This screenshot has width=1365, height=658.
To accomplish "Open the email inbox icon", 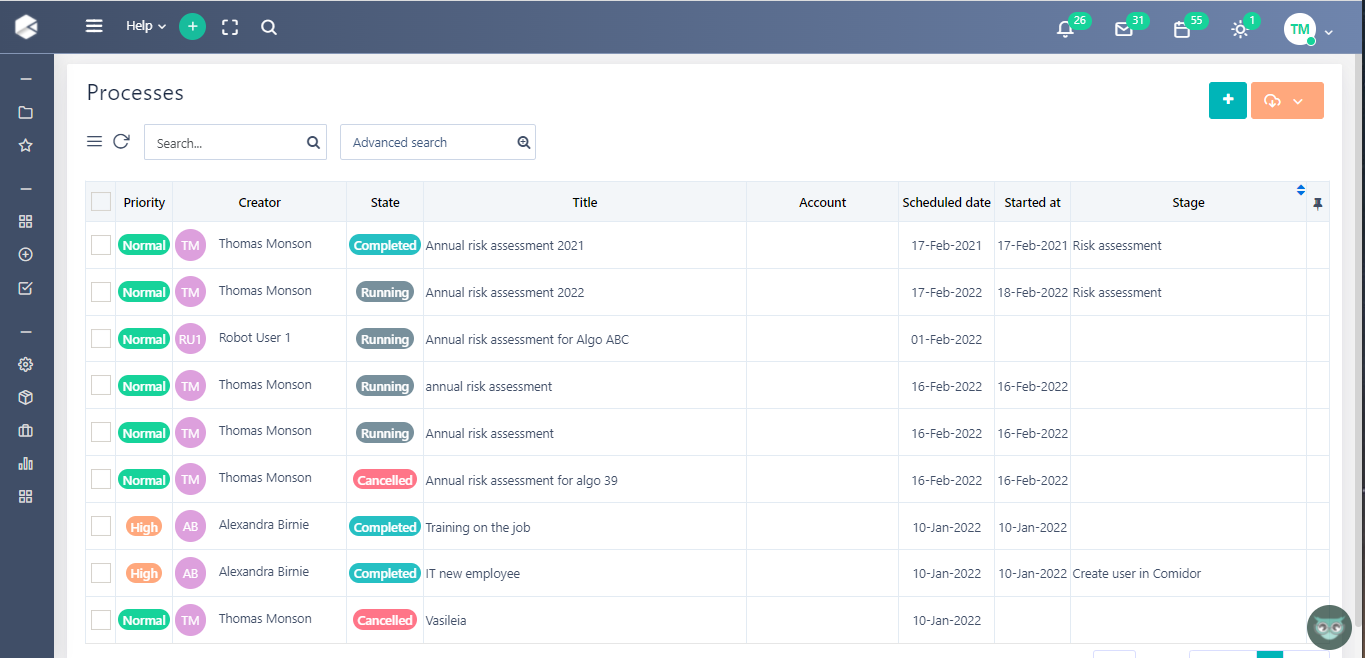I will (x=1123, y=29).
